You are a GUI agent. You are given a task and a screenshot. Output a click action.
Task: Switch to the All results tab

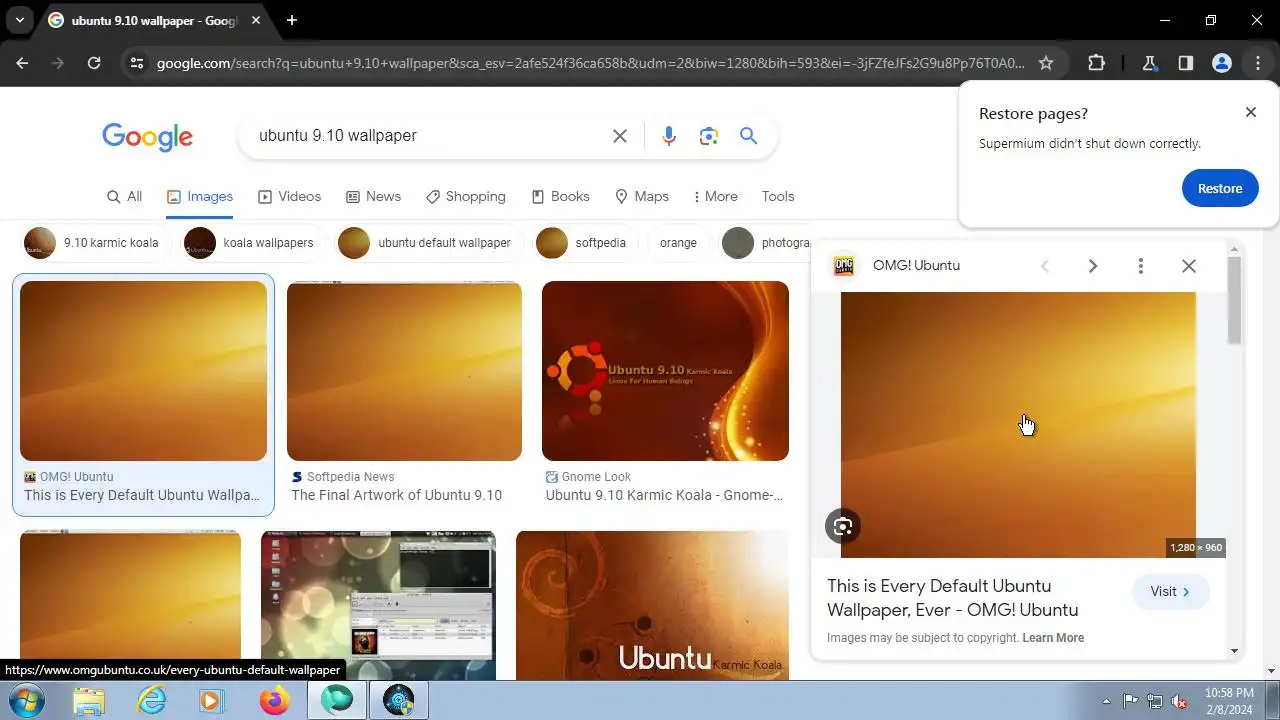point(125,196)
